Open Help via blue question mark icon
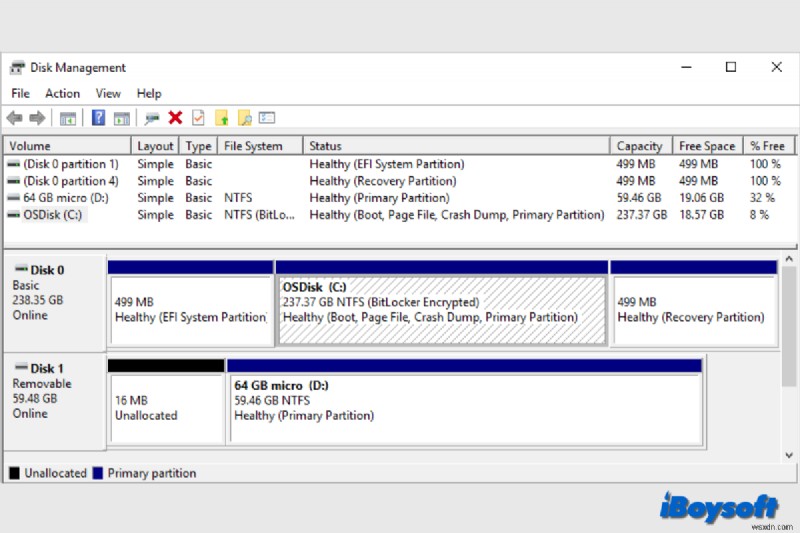Screen dimensions: 800x533 click(x=98, y=118)
